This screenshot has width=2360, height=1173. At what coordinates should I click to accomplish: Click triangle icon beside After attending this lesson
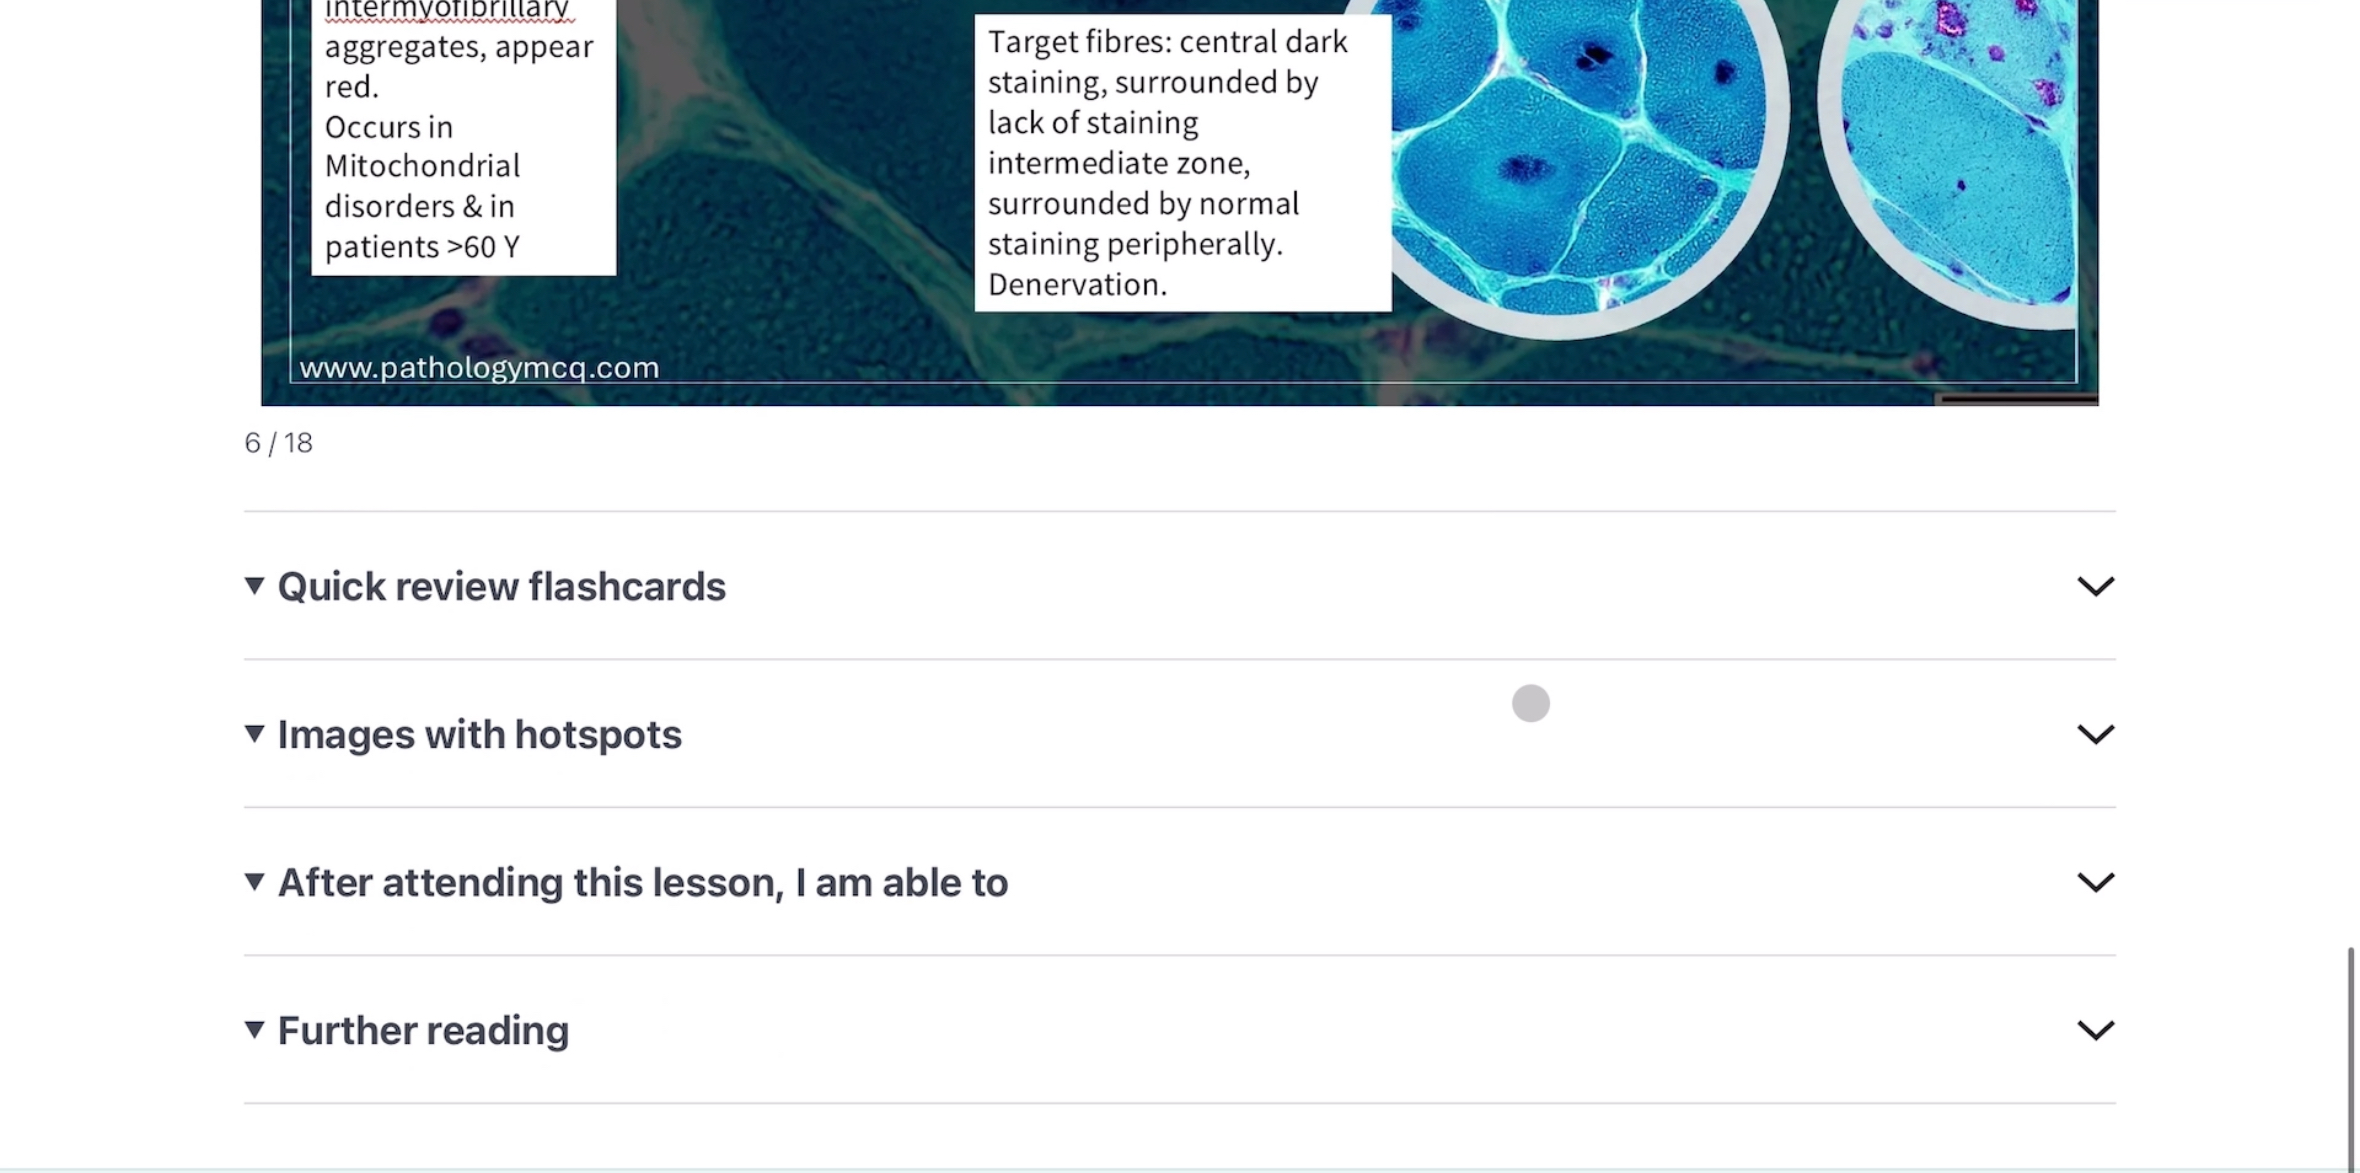pyautogui.click(x=254, y=882)
